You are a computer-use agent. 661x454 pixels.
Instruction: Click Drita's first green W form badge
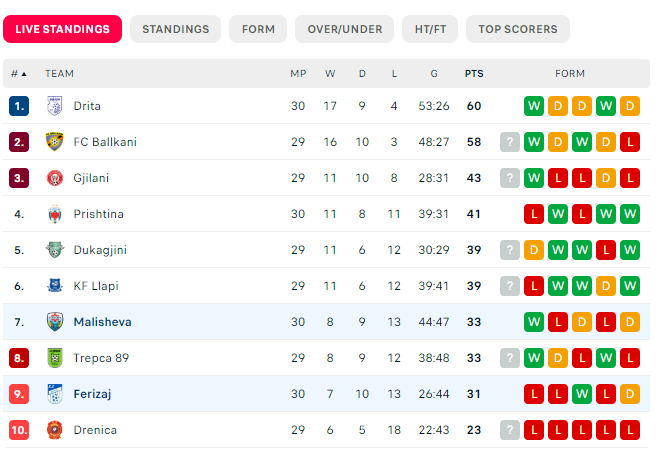534,106
